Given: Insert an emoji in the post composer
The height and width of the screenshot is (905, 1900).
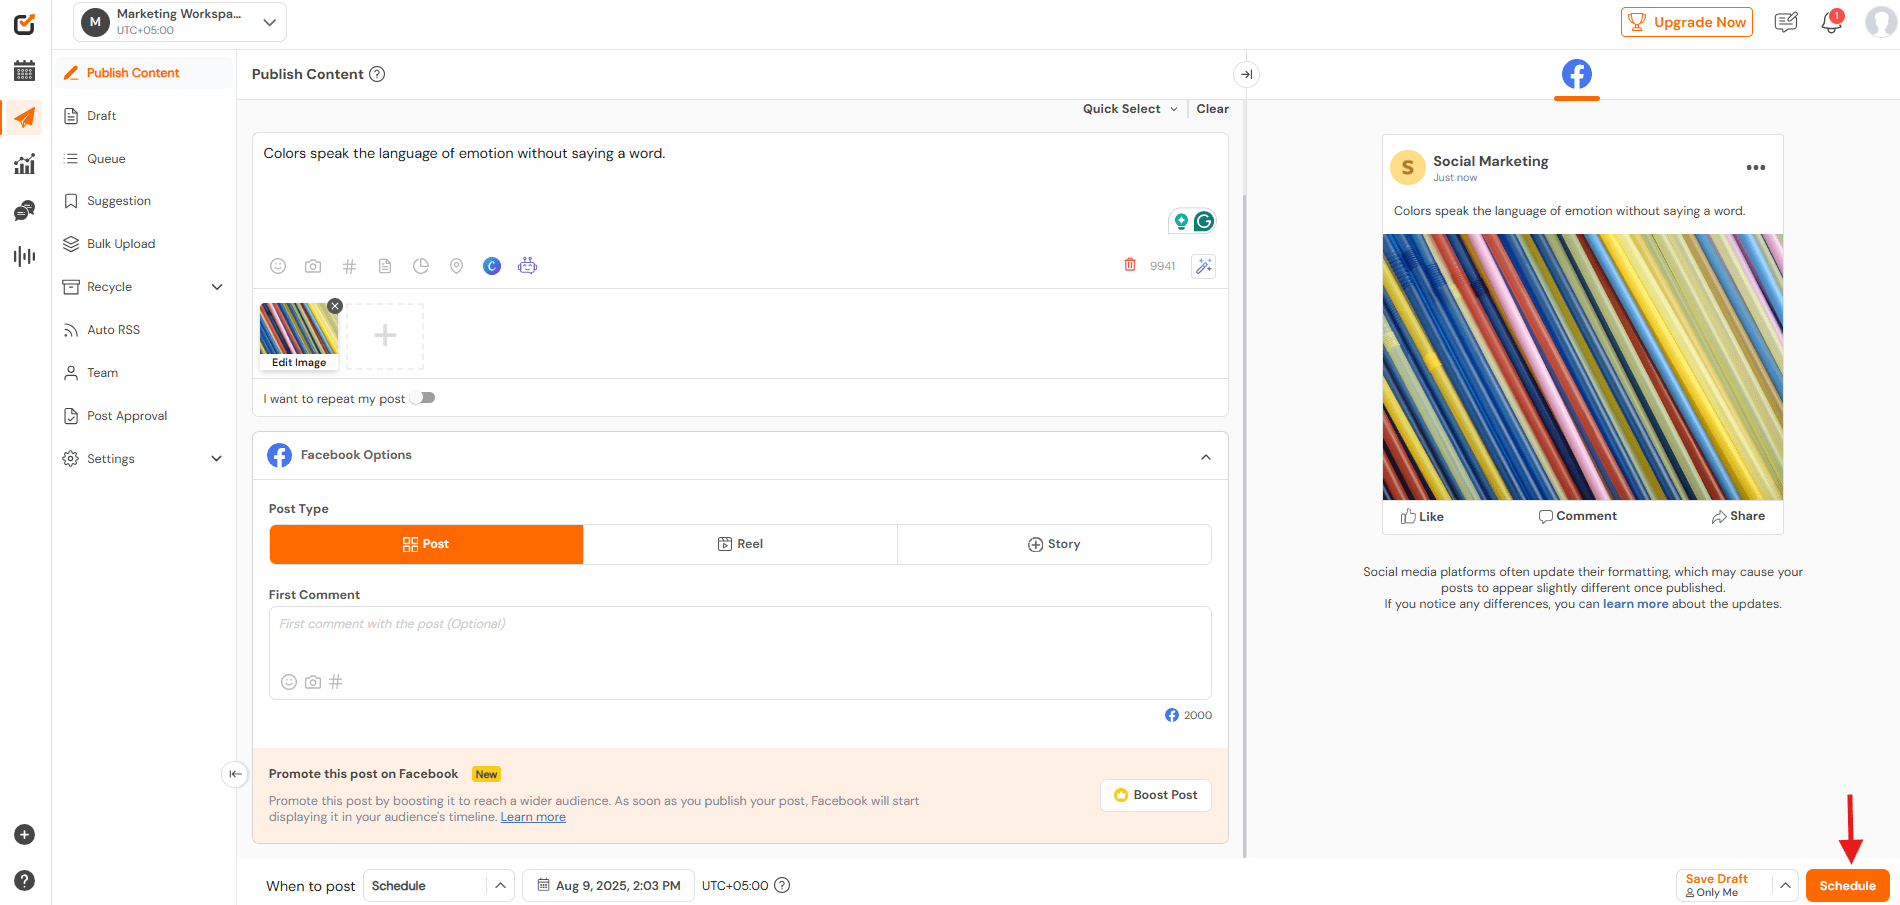Looking at the screenshot, I should 278,266.
